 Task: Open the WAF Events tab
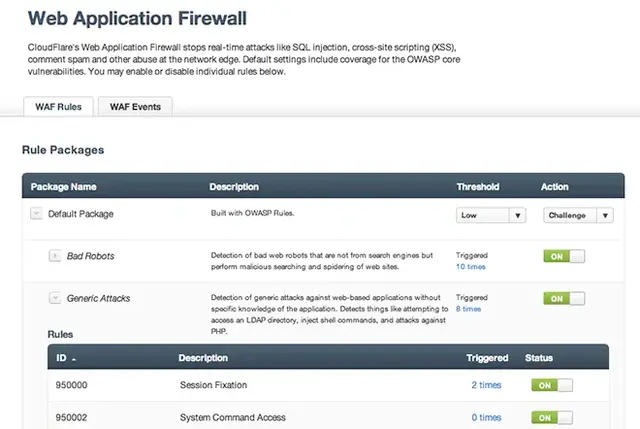135,107
